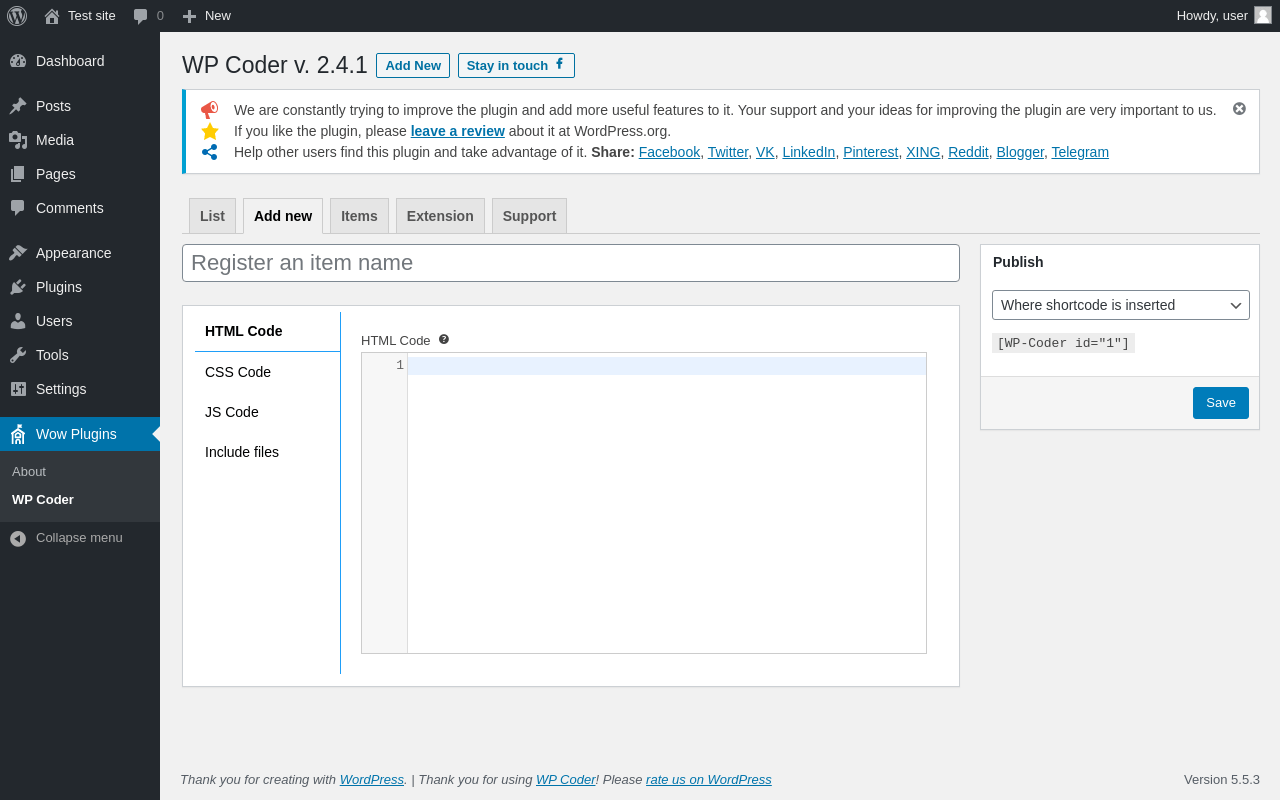Image resolution: width=1280 pixels, height=800 pixels.
Task: Click the plus New icon in admin bar
Action: 189,16
